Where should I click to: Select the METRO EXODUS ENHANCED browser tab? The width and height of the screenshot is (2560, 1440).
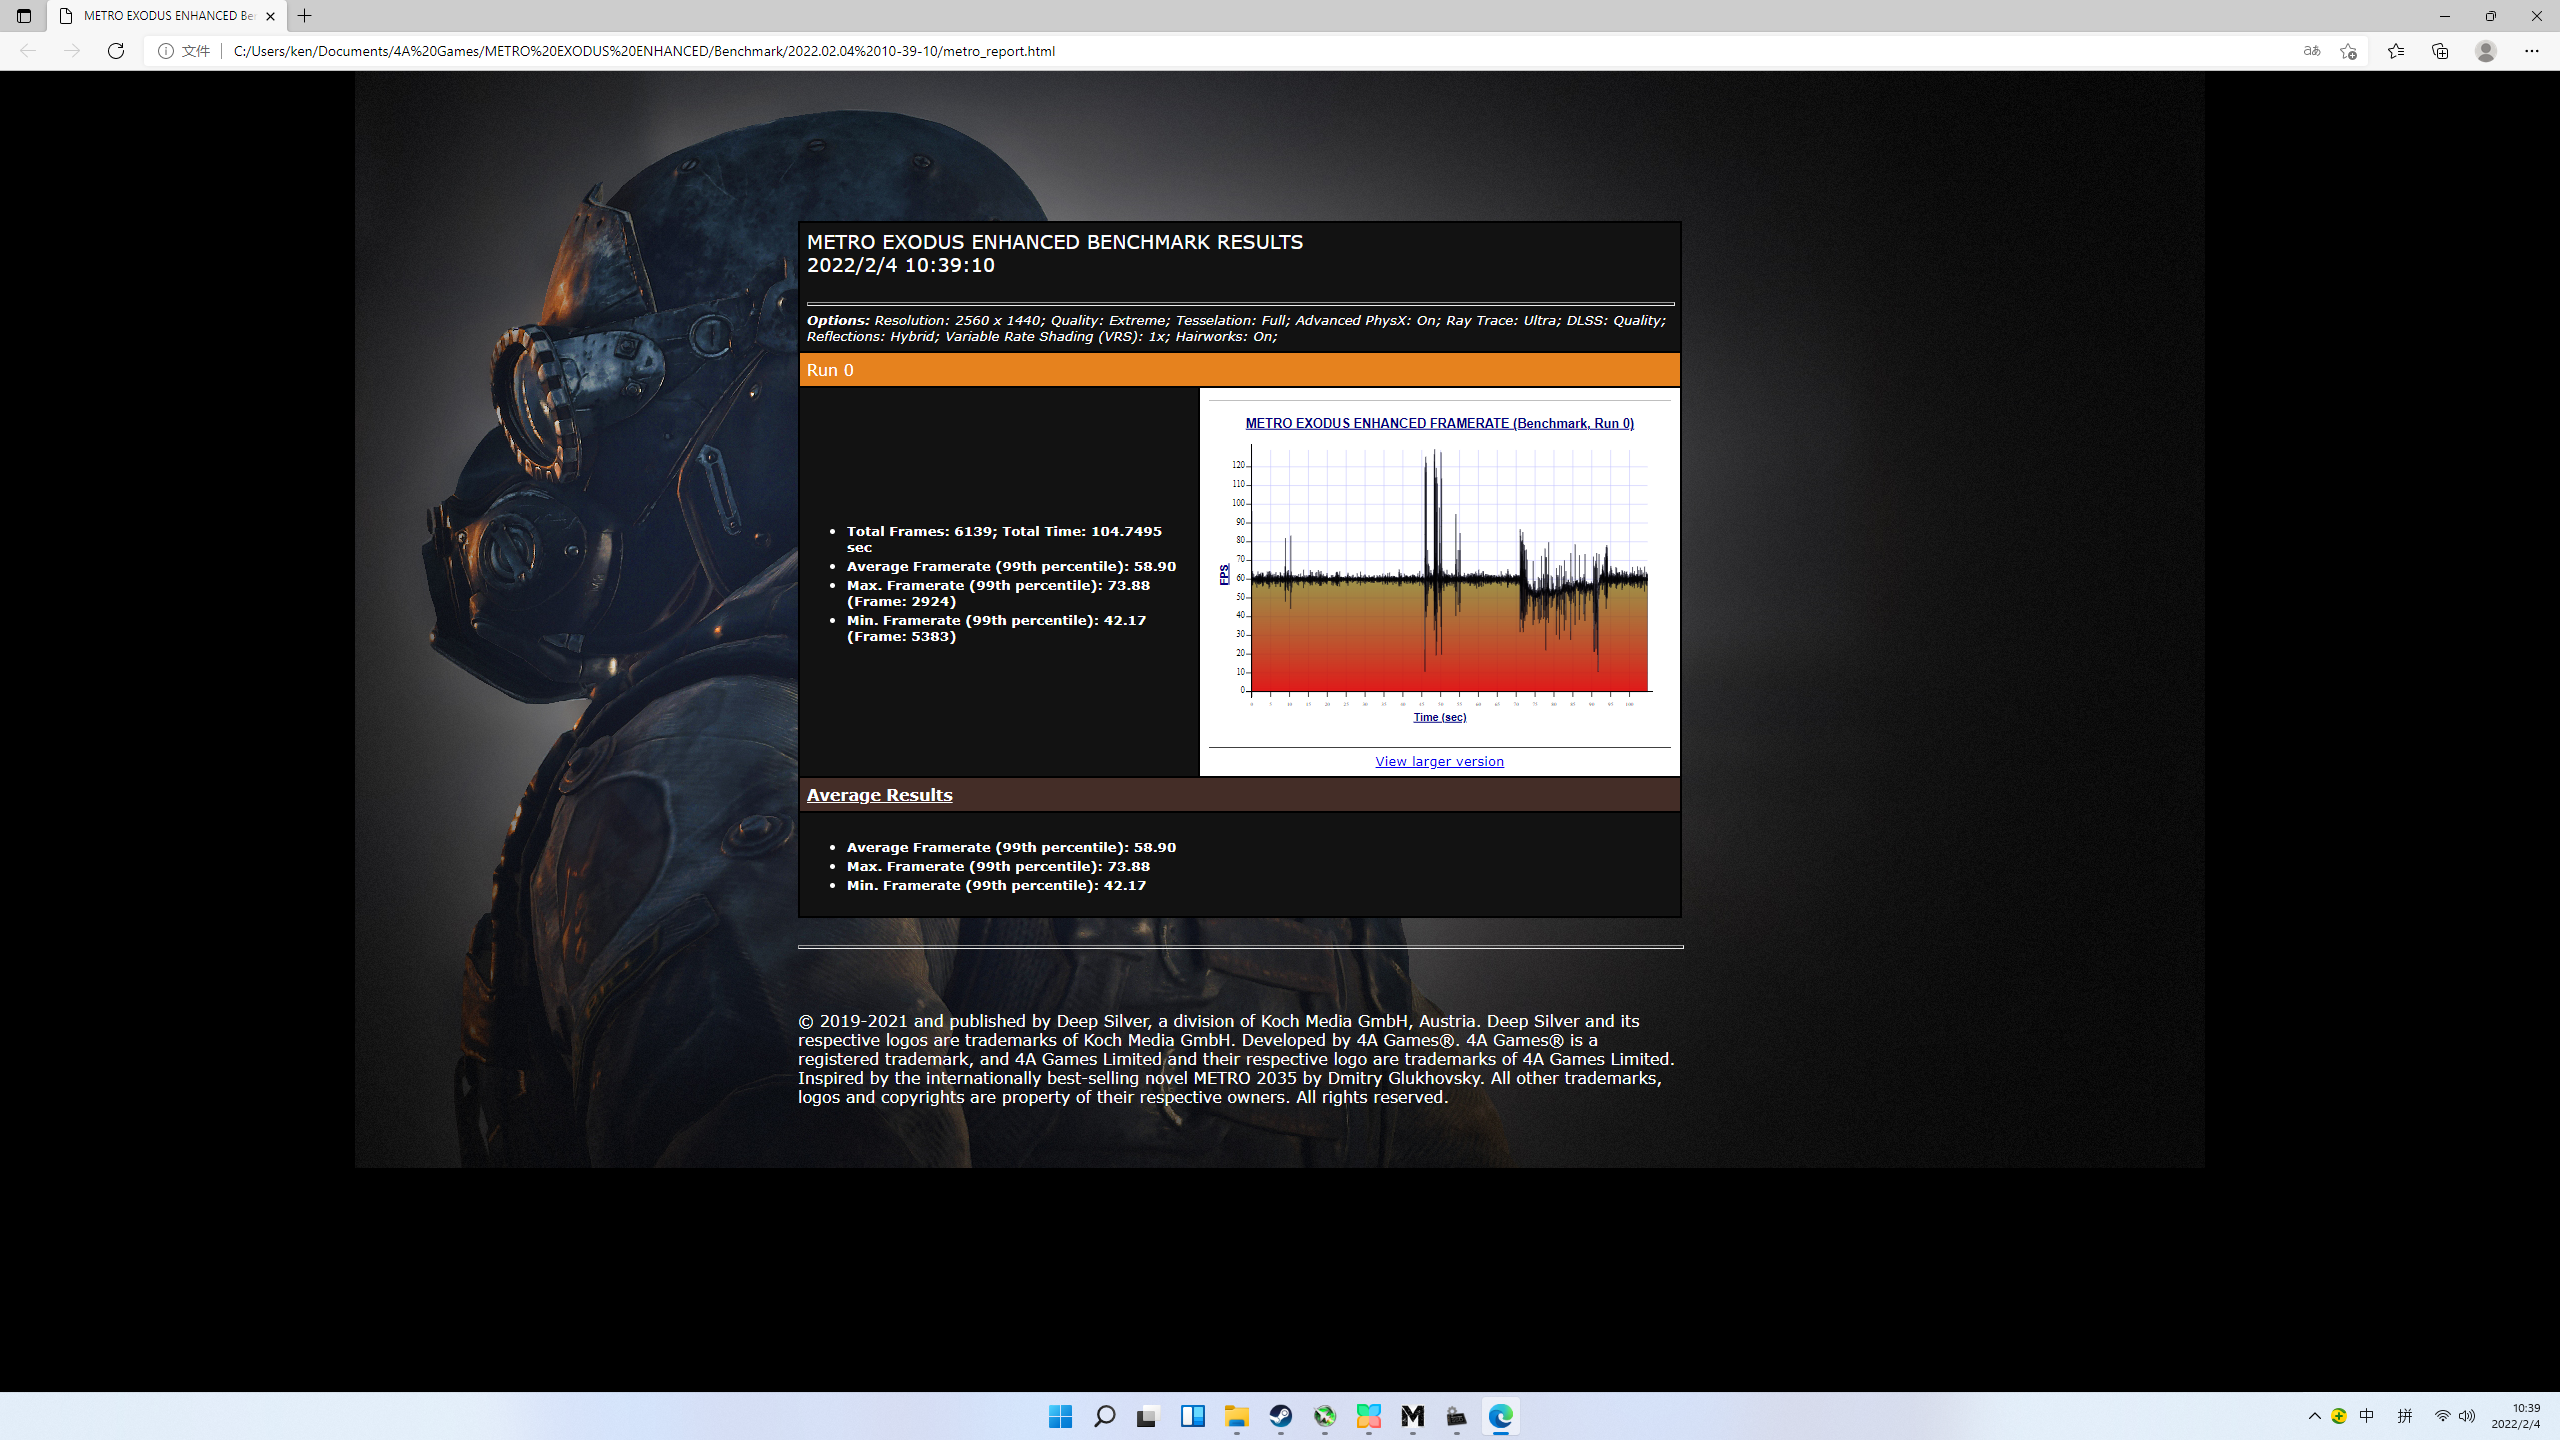(166, 16)
